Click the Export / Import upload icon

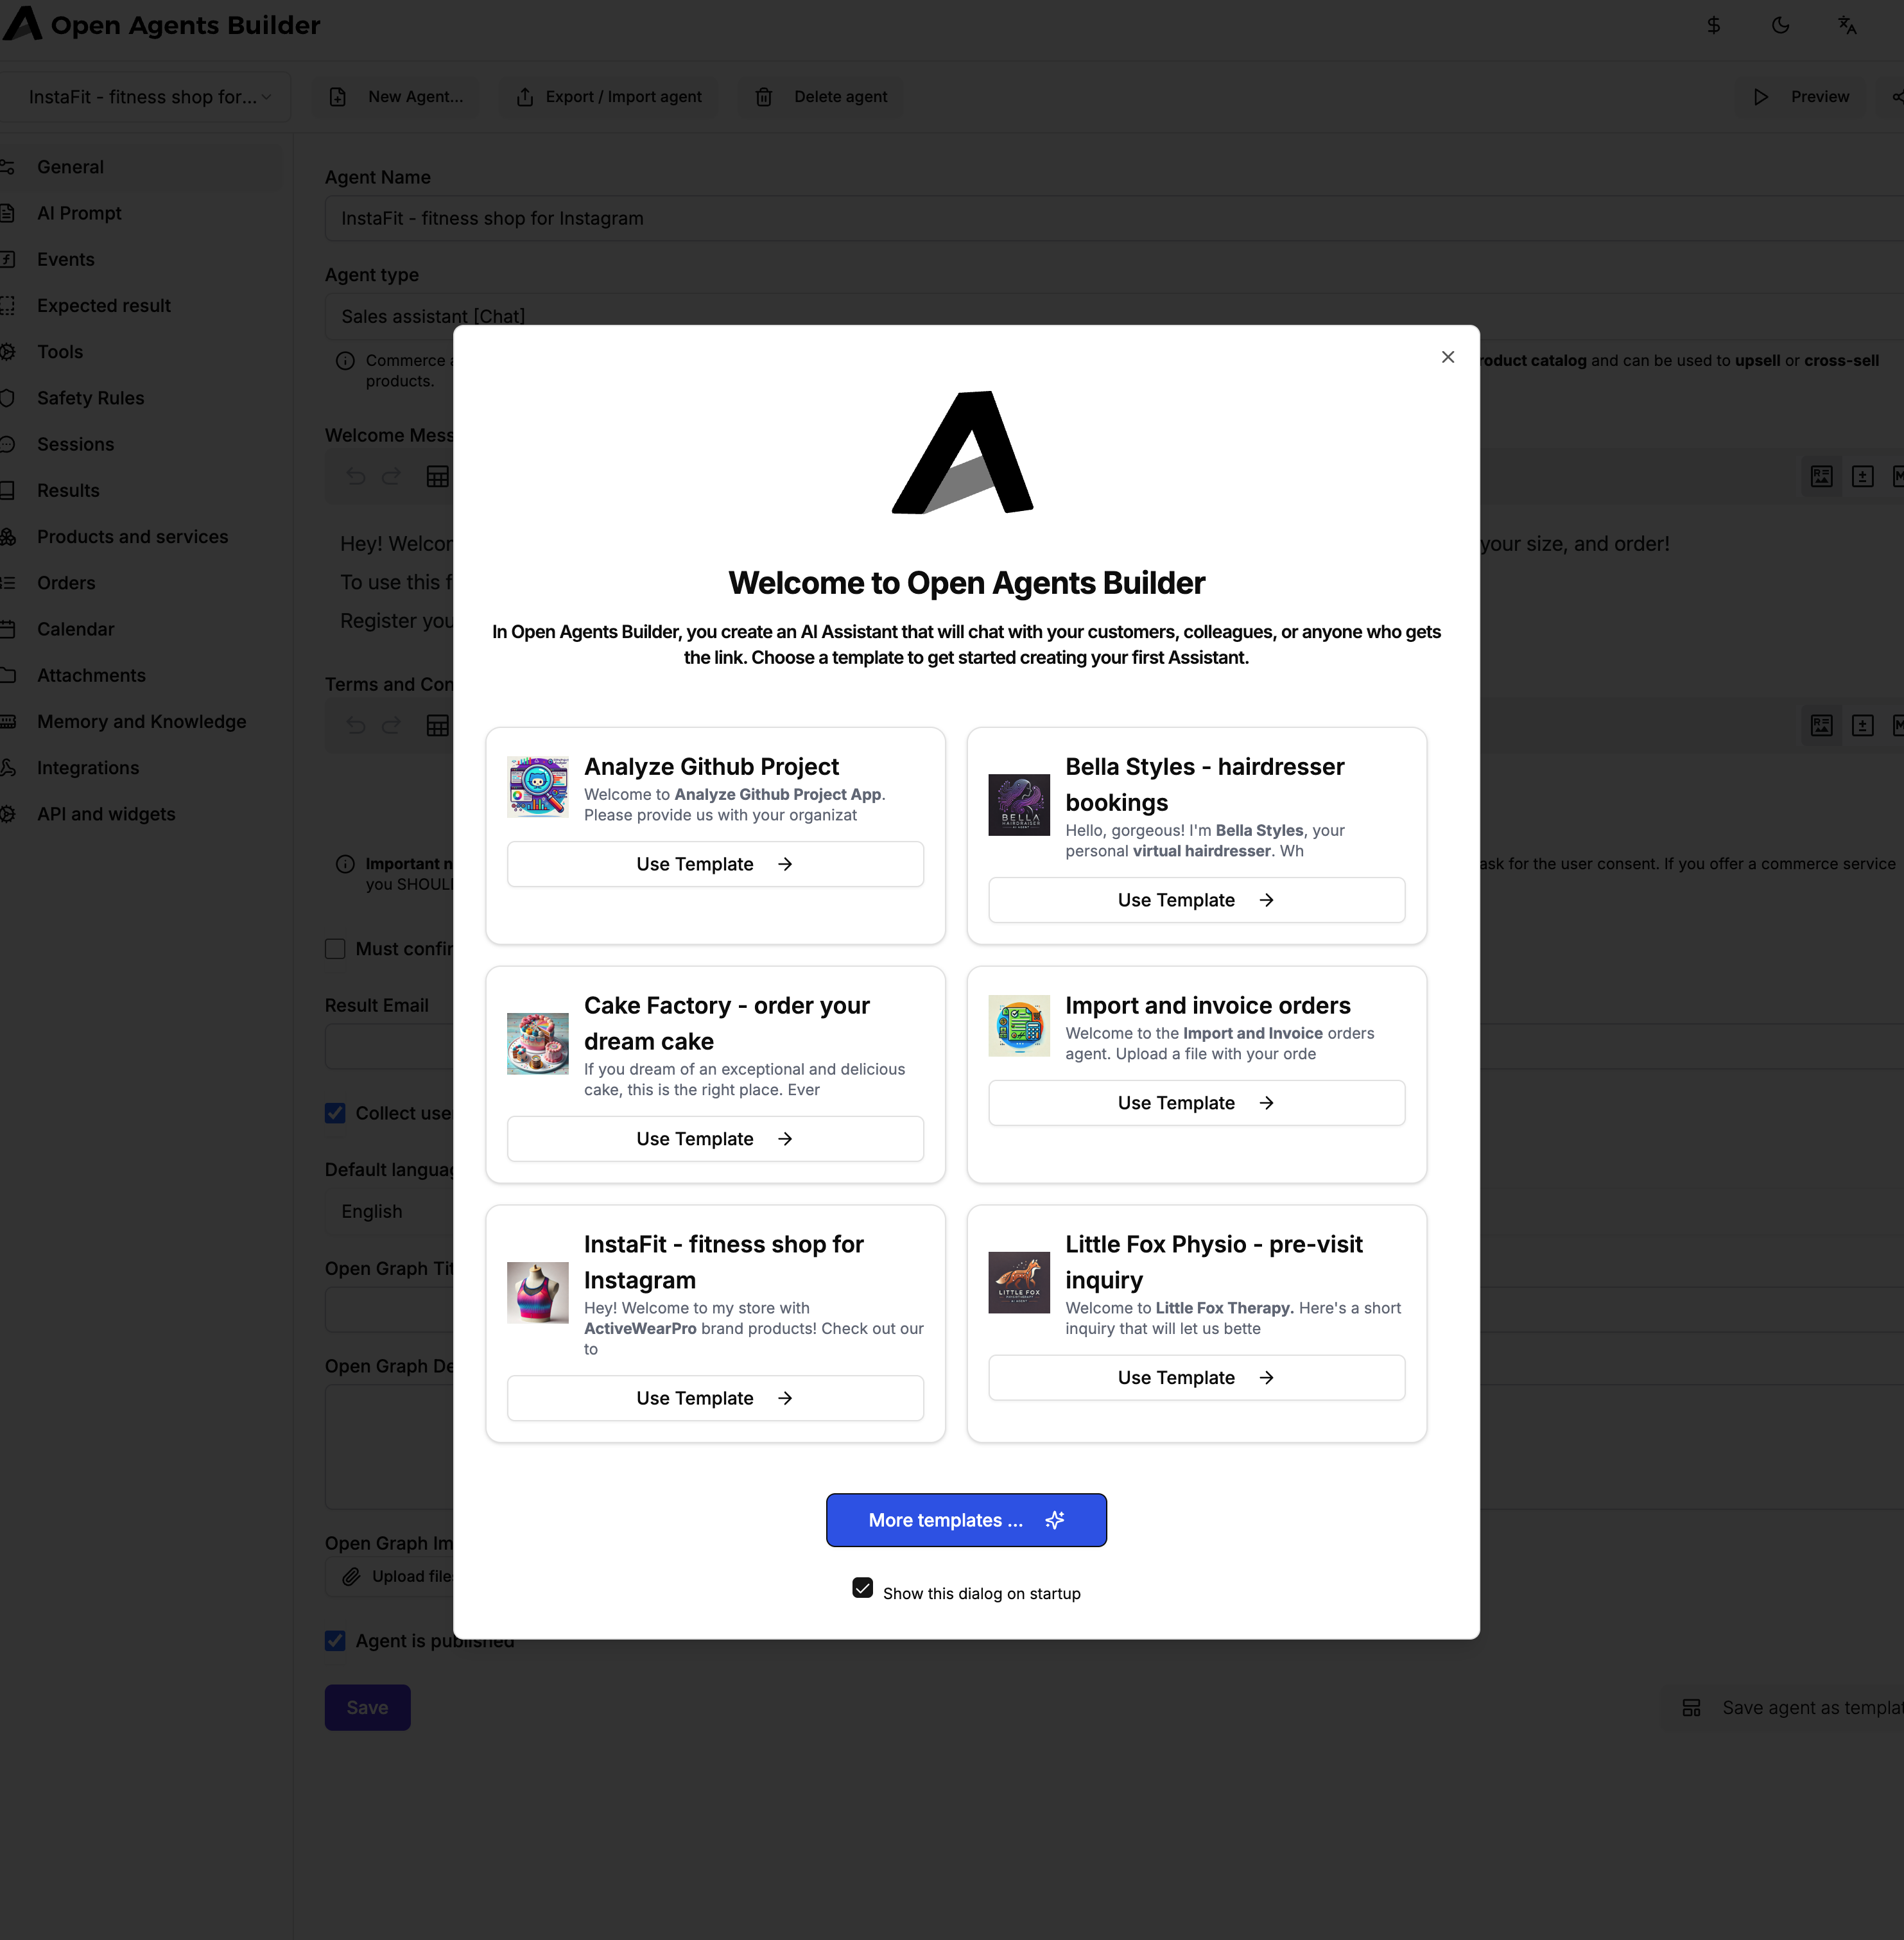click(x=524, y=97)
